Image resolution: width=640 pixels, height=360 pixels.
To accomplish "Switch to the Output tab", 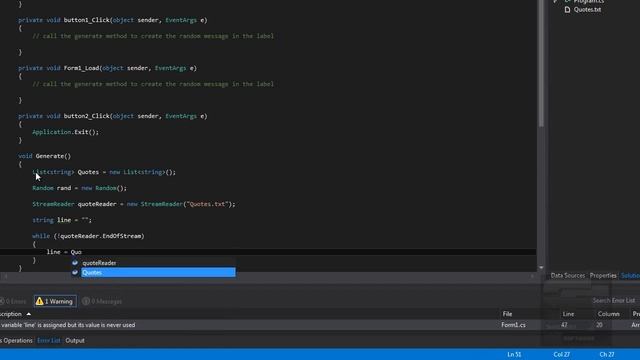I will pyautogui.click(x=75, y=340).
